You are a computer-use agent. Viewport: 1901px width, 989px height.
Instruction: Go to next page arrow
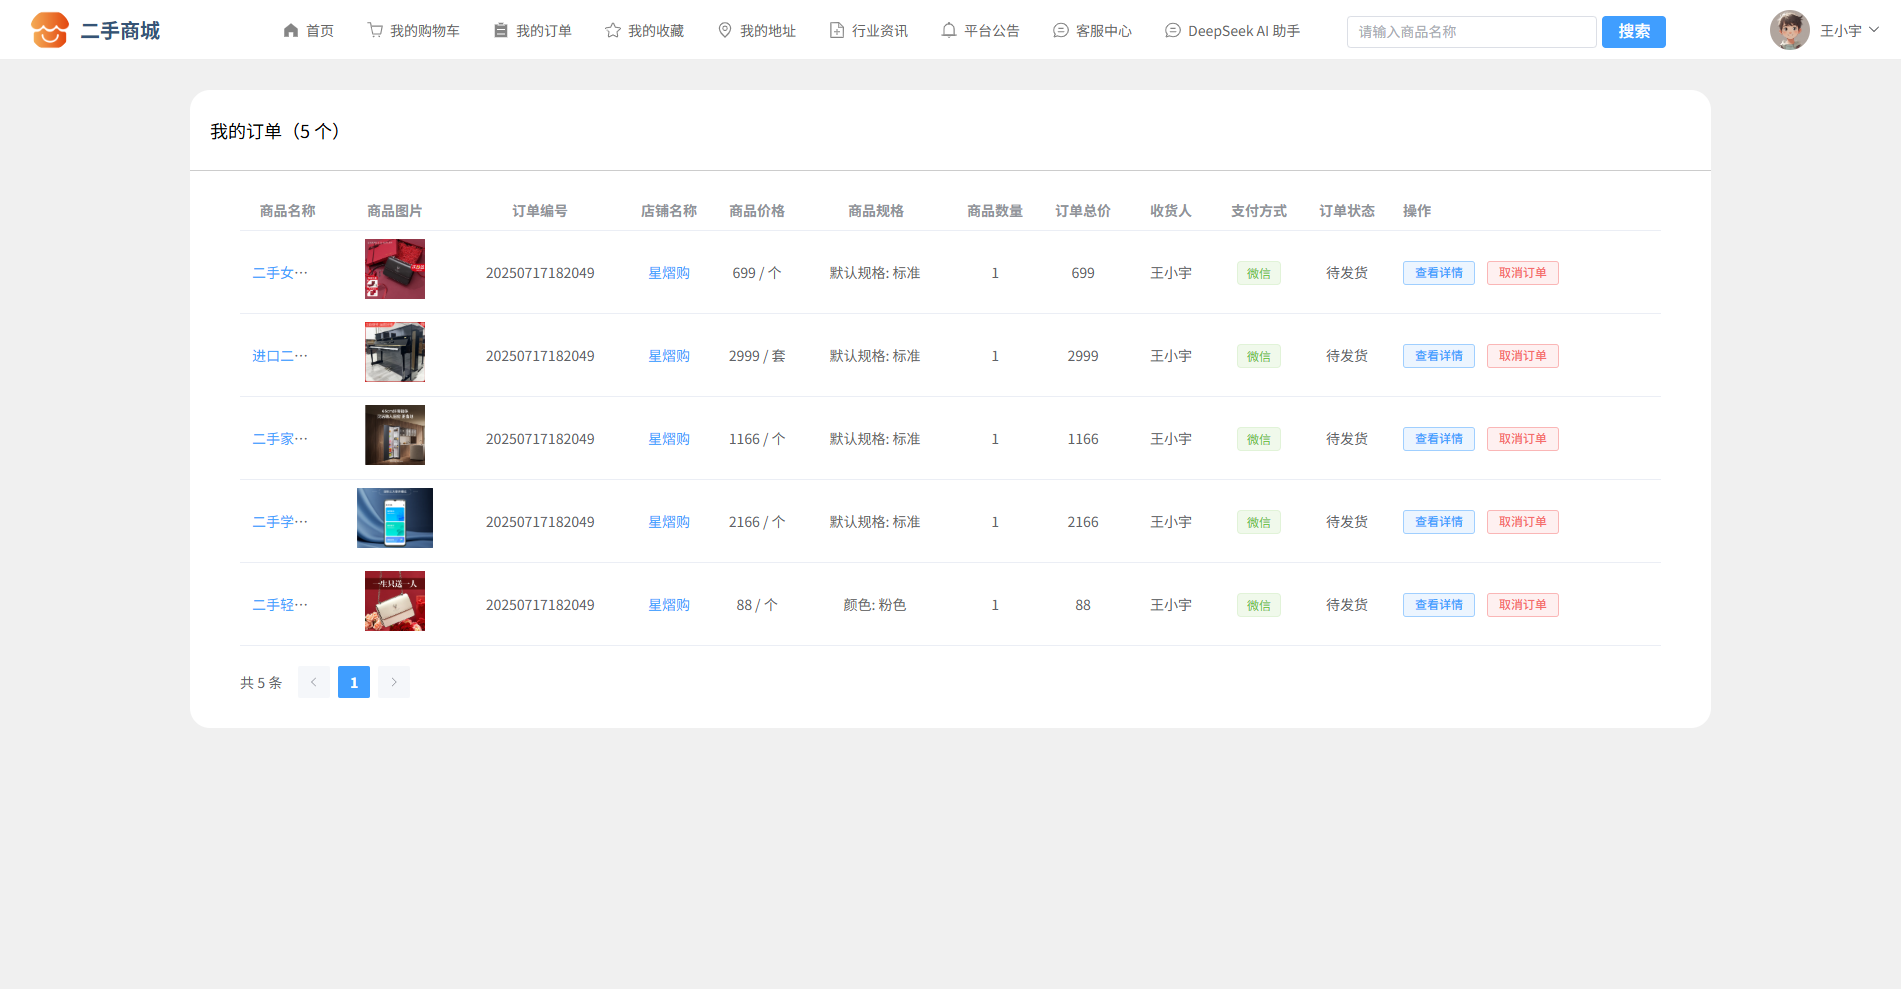pyautogui.click(x=394, y=682)
